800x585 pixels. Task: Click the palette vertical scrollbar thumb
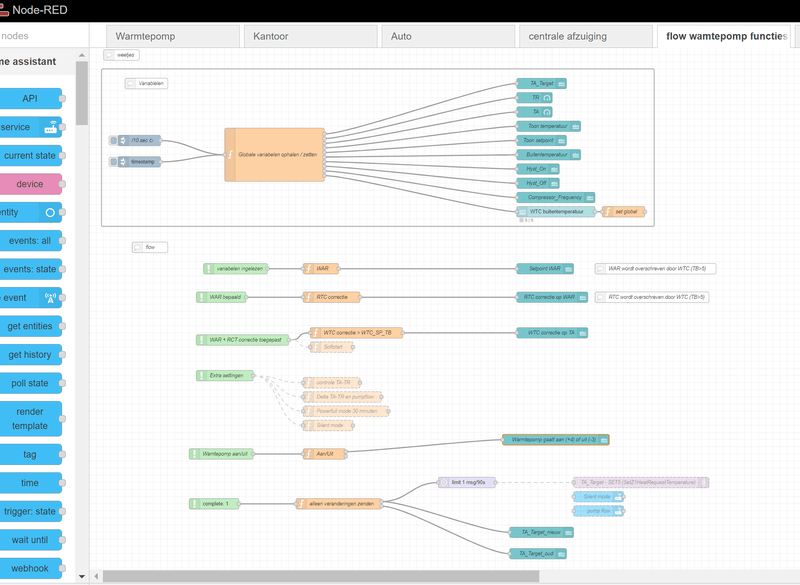[82, 93]
